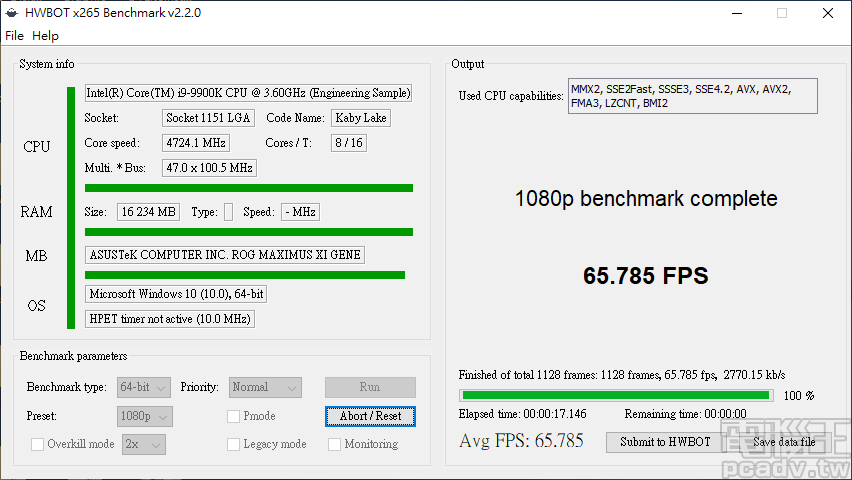The height and width of the screenshot is (480, 852).
Task: Click the Finished of total 1128 frames line
Action: pos(622,375)
